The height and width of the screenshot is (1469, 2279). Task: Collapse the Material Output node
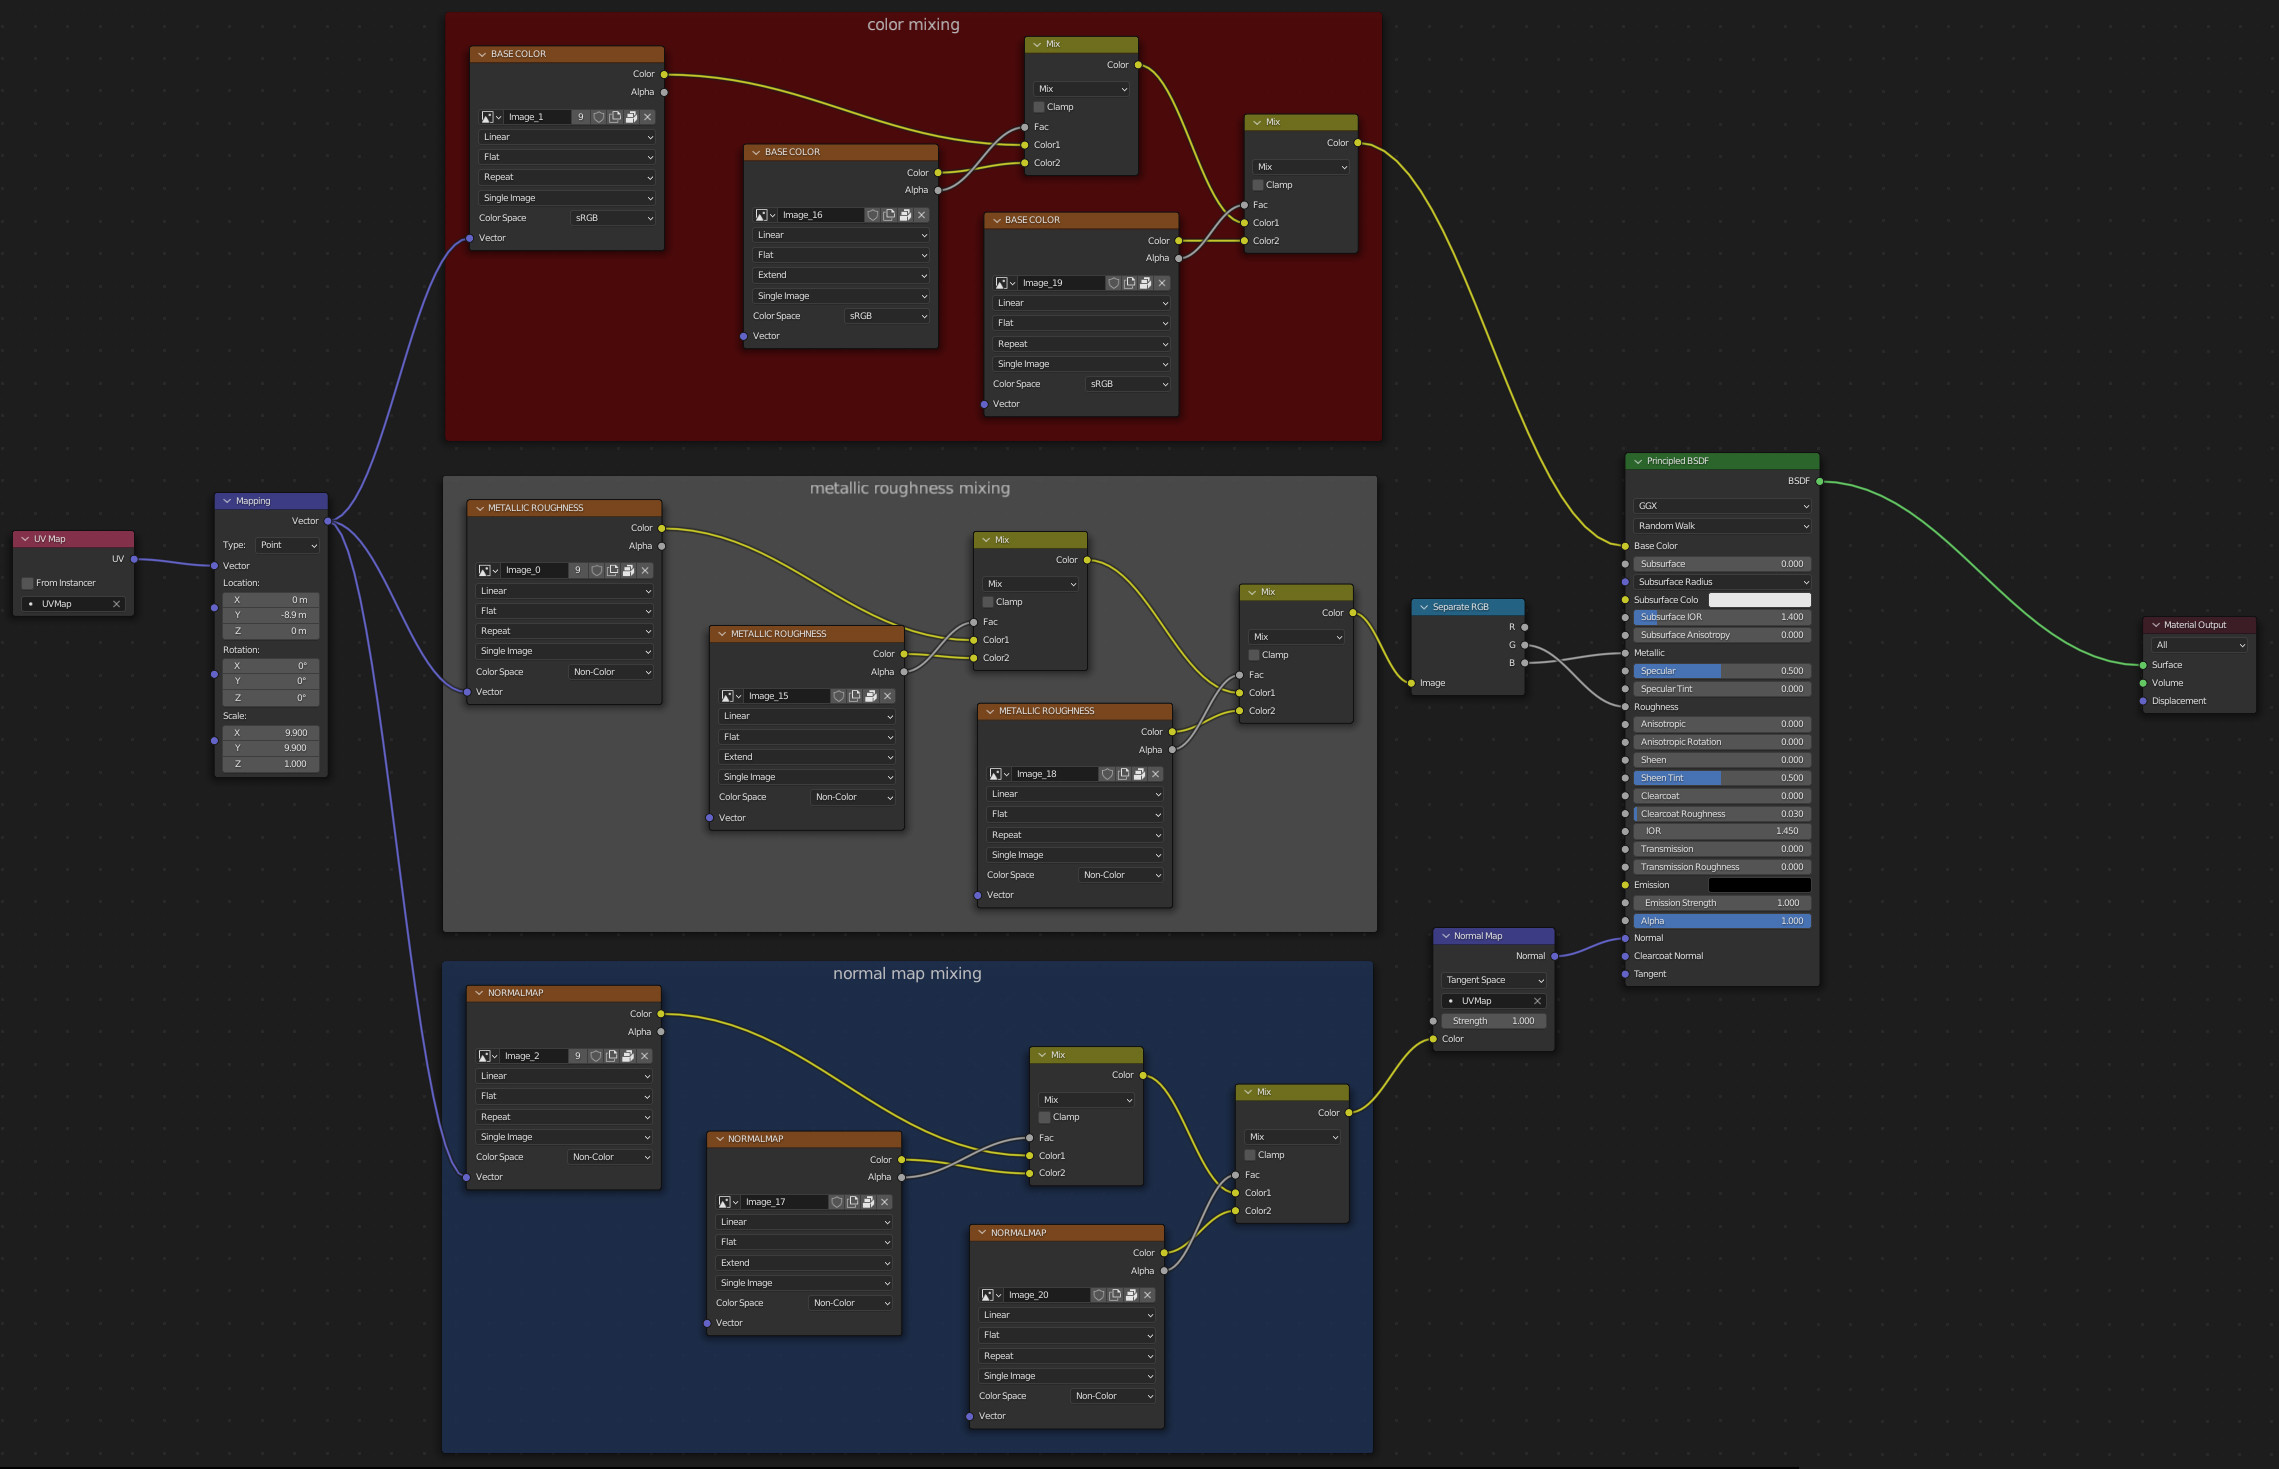pos(2156,625)
